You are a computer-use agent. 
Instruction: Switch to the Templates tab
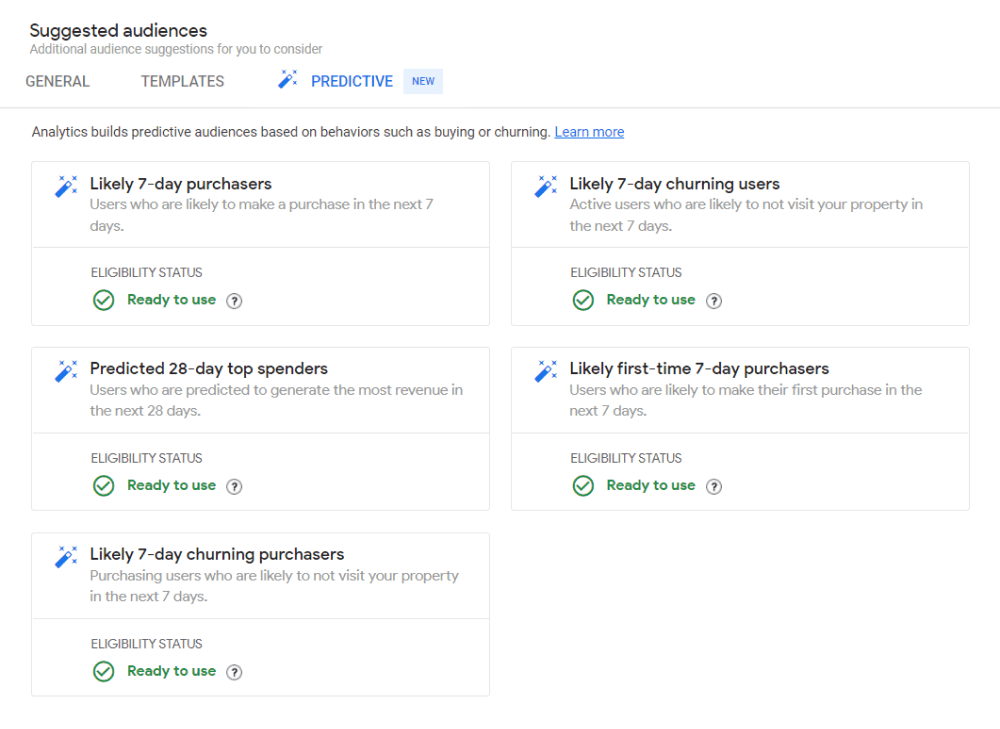(x=182, y=82)
